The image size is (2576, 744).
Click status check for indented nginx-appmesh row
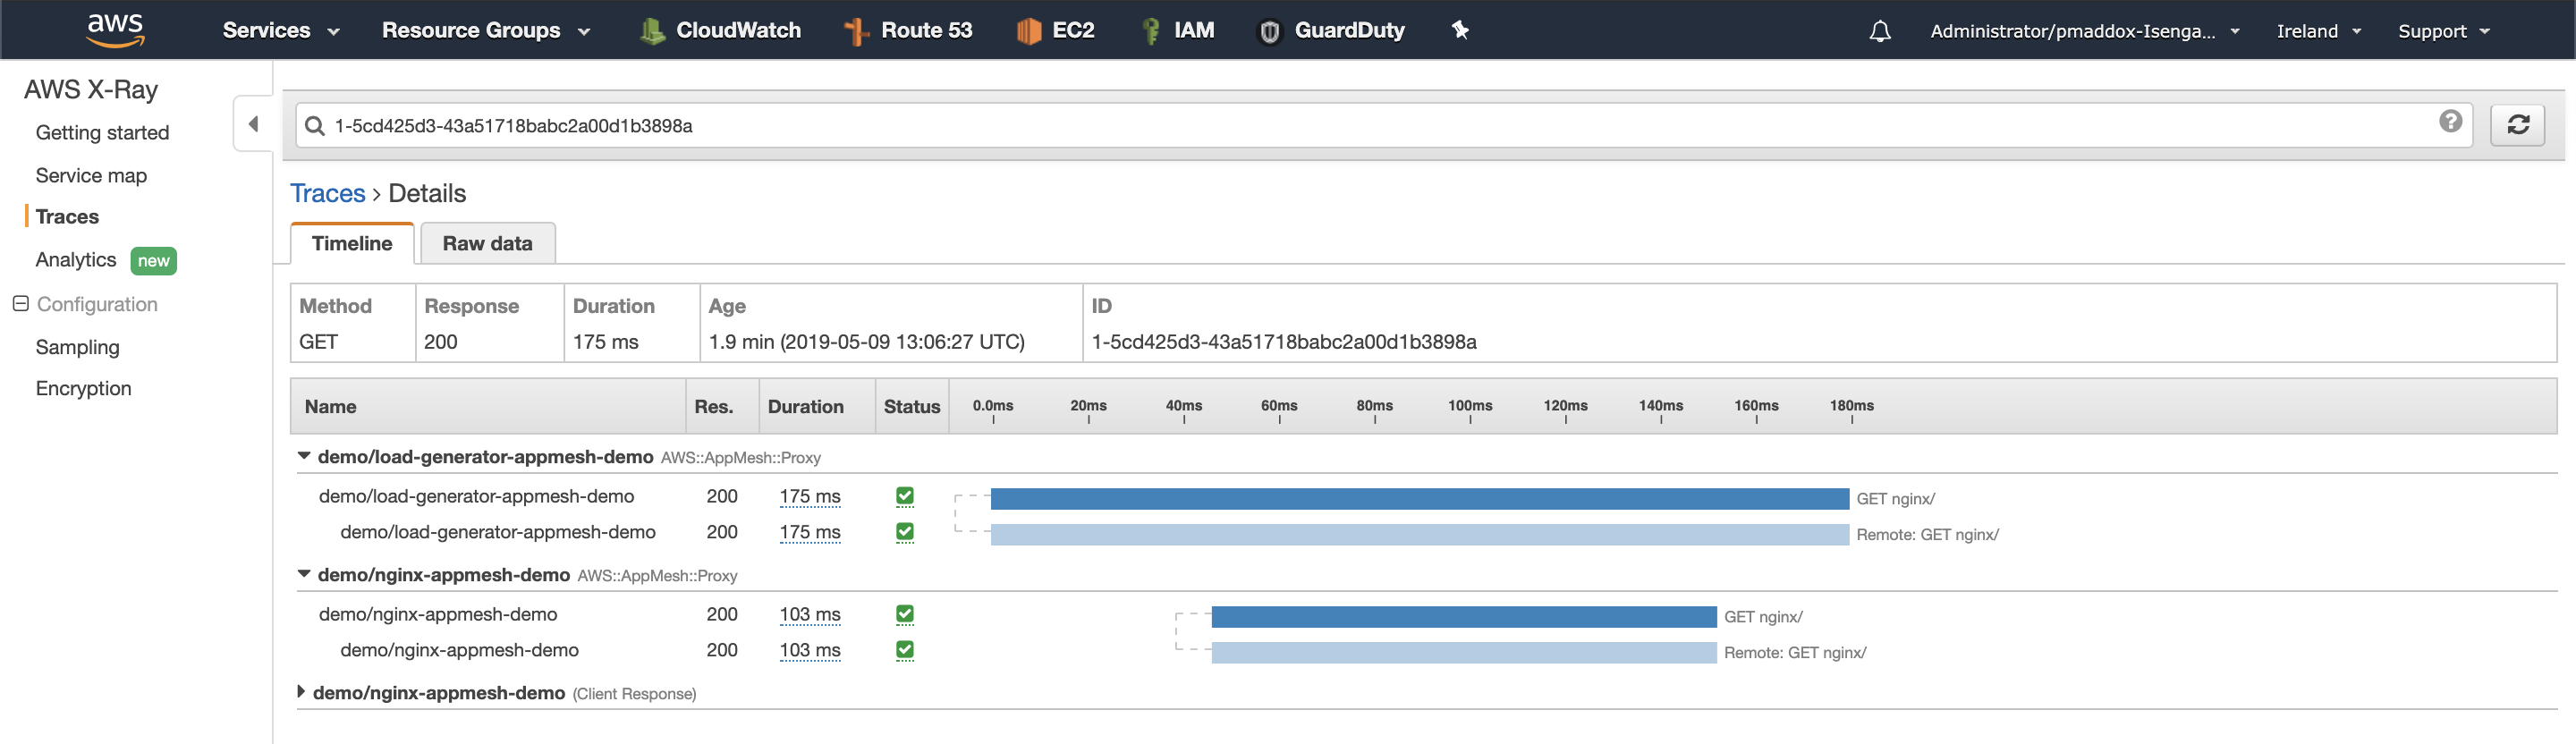pyautogui.click(x=905, y=650)
